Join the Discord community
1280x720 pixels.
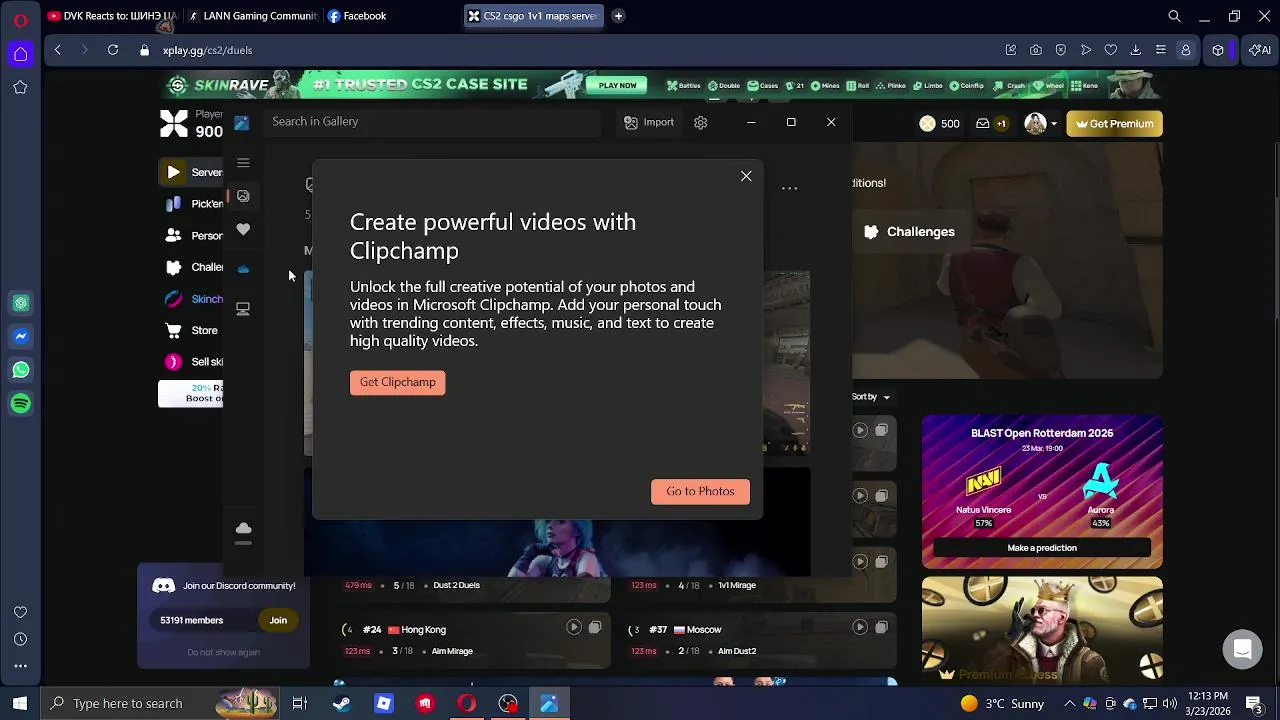278,620
